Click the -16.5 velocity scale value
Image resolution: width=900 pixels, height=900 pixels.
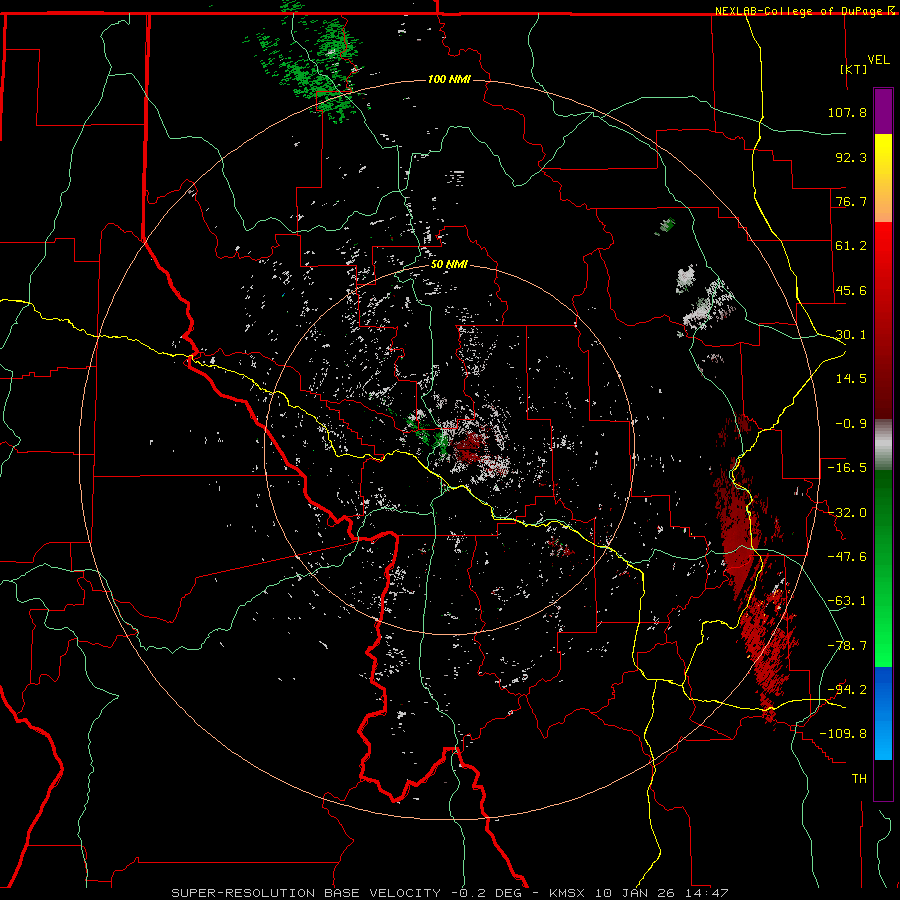point(847,468)
